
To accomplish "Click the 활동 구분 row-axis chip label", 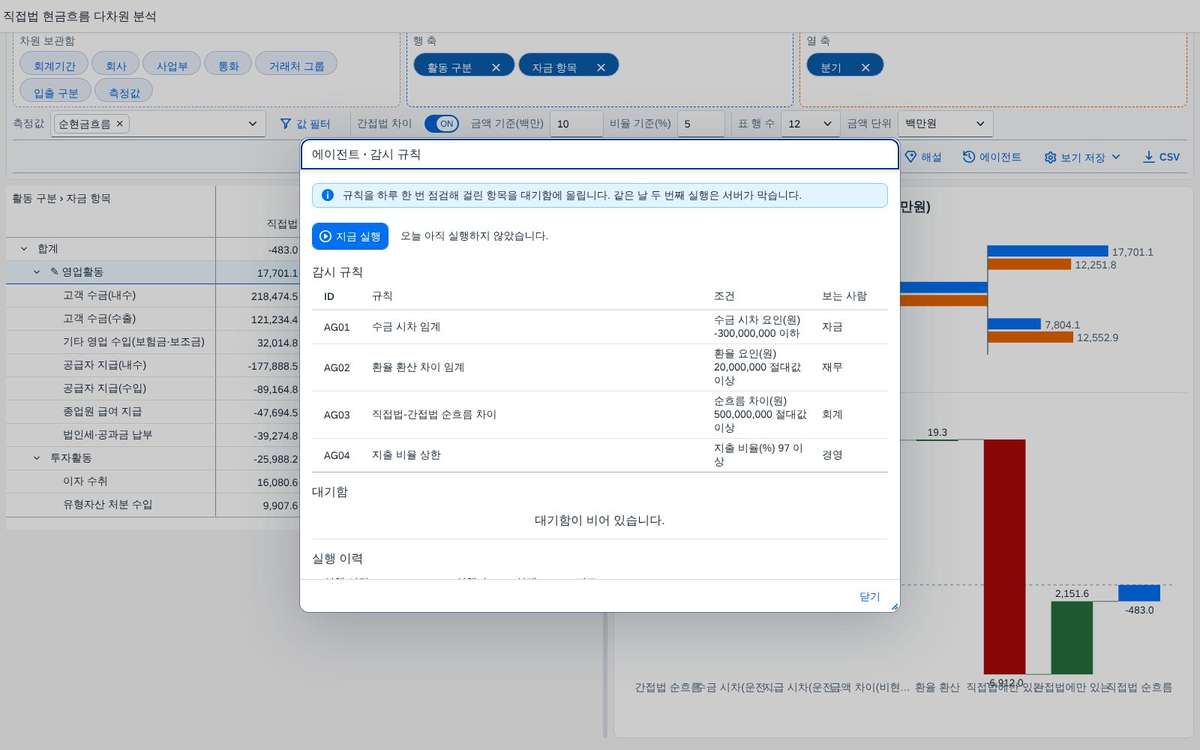I will [x=449, y=67].
